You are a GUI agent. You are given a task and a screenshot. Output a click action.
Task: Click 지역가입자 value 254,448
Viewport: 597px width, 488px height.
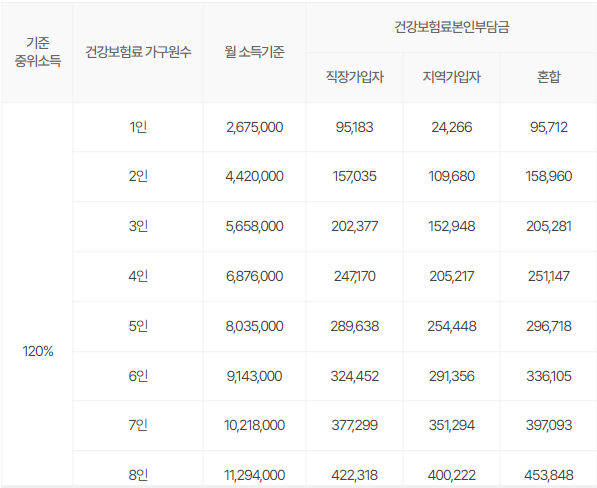coord(452,326)
